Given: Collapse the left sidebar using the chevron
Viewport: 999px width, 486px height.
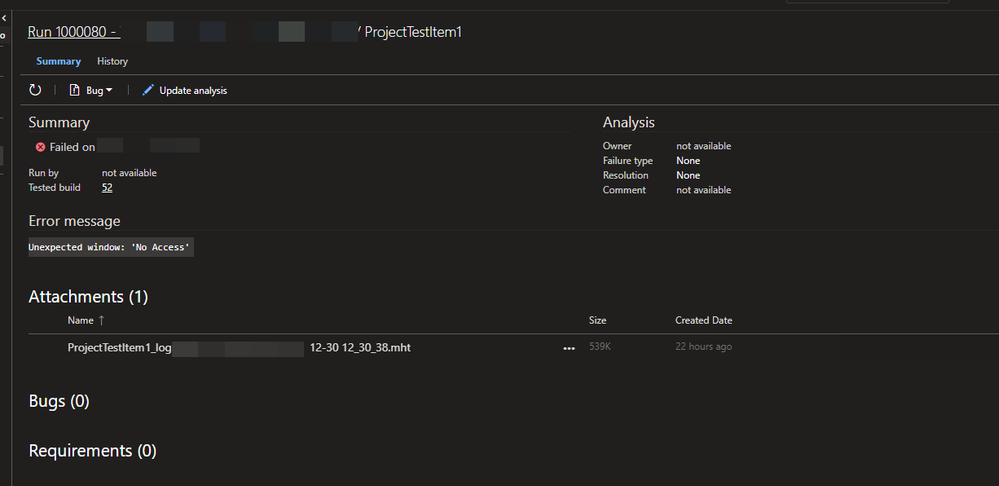Looking at the screenshot, I should tap(4, 17).
